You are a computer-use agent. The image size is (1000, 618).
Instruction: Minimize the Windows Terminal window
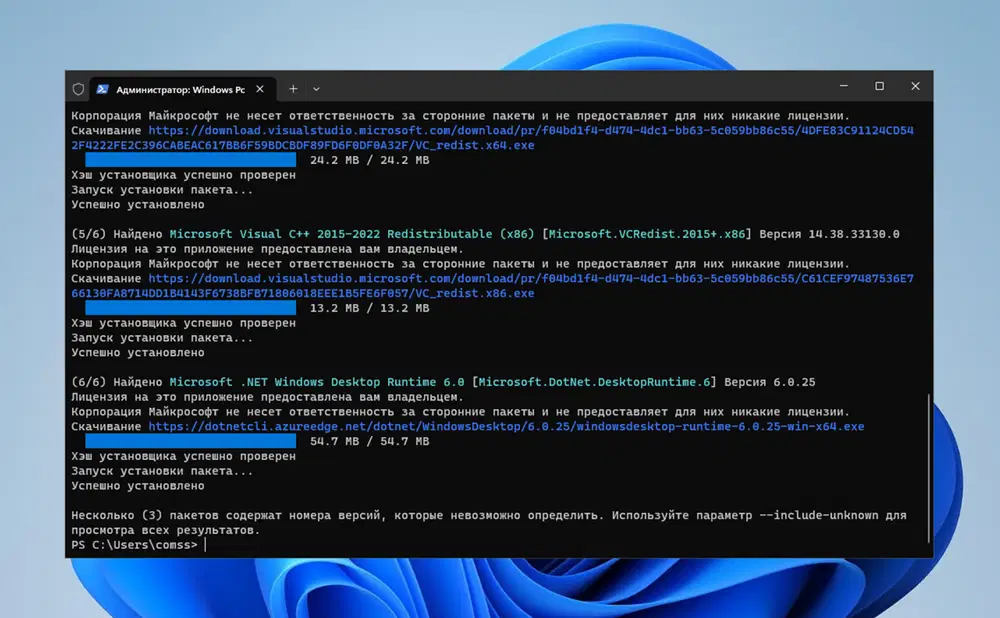(x=844, y=85)
